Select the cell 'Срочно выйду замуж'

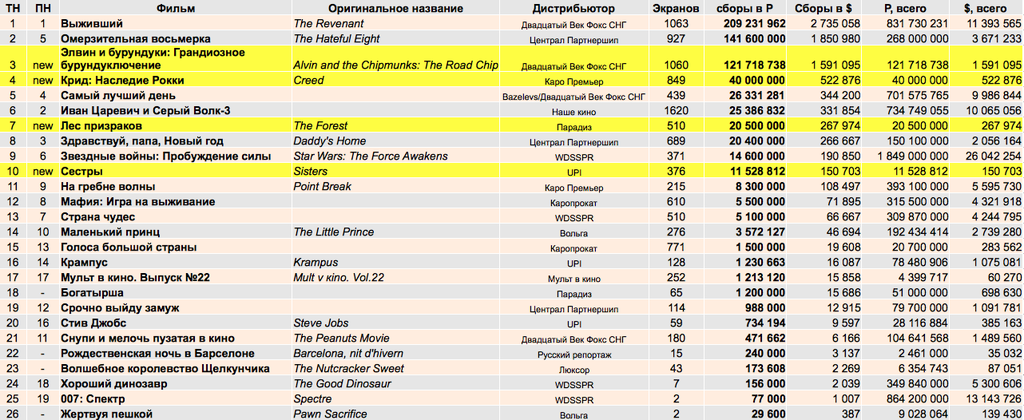120,308
